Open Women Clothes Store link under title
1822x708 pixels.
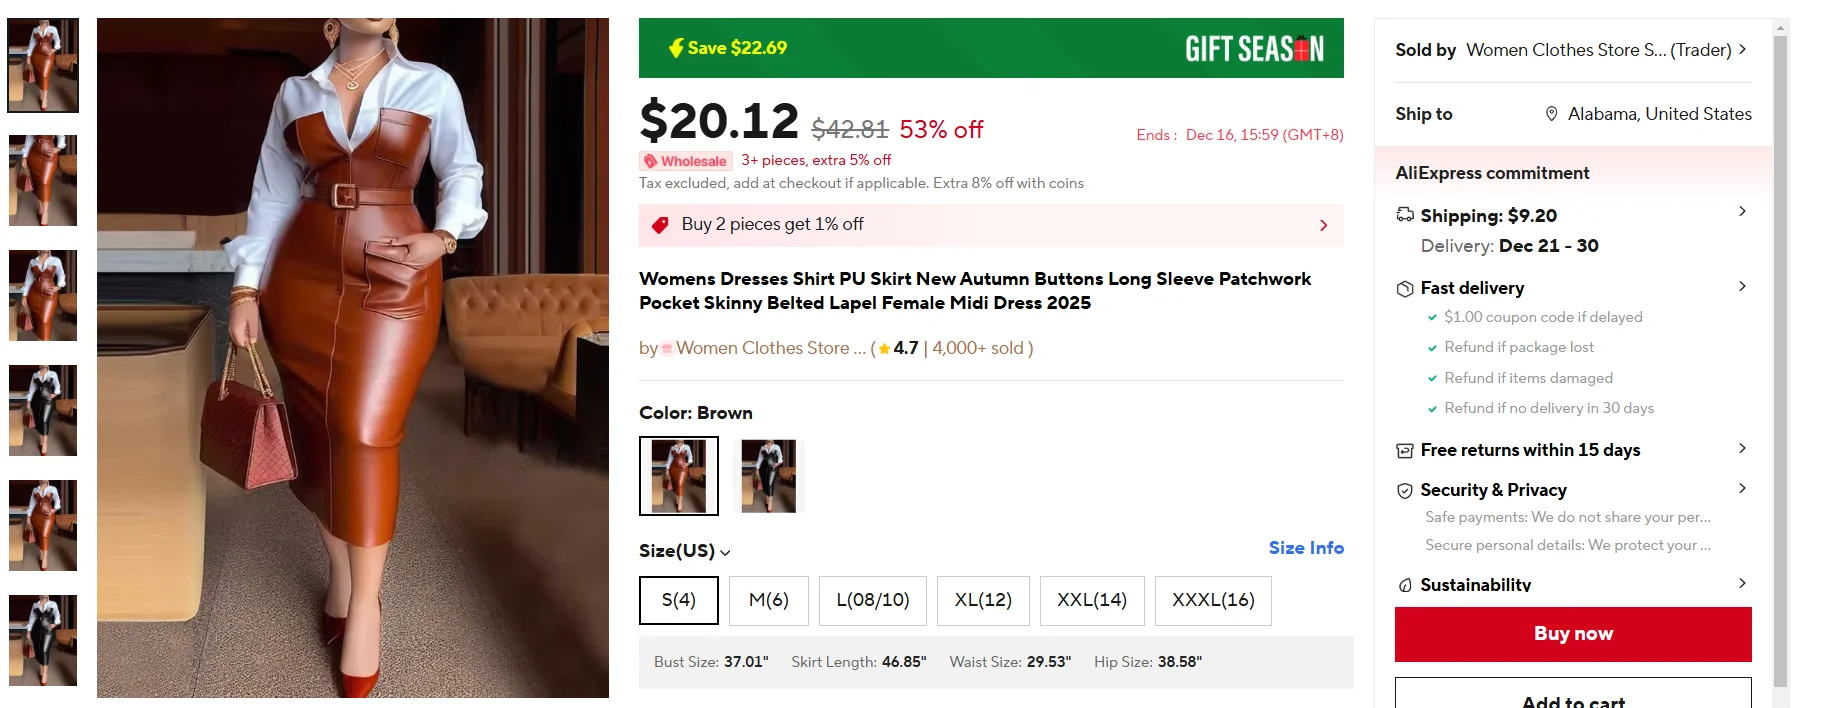(x=762, y=348)
